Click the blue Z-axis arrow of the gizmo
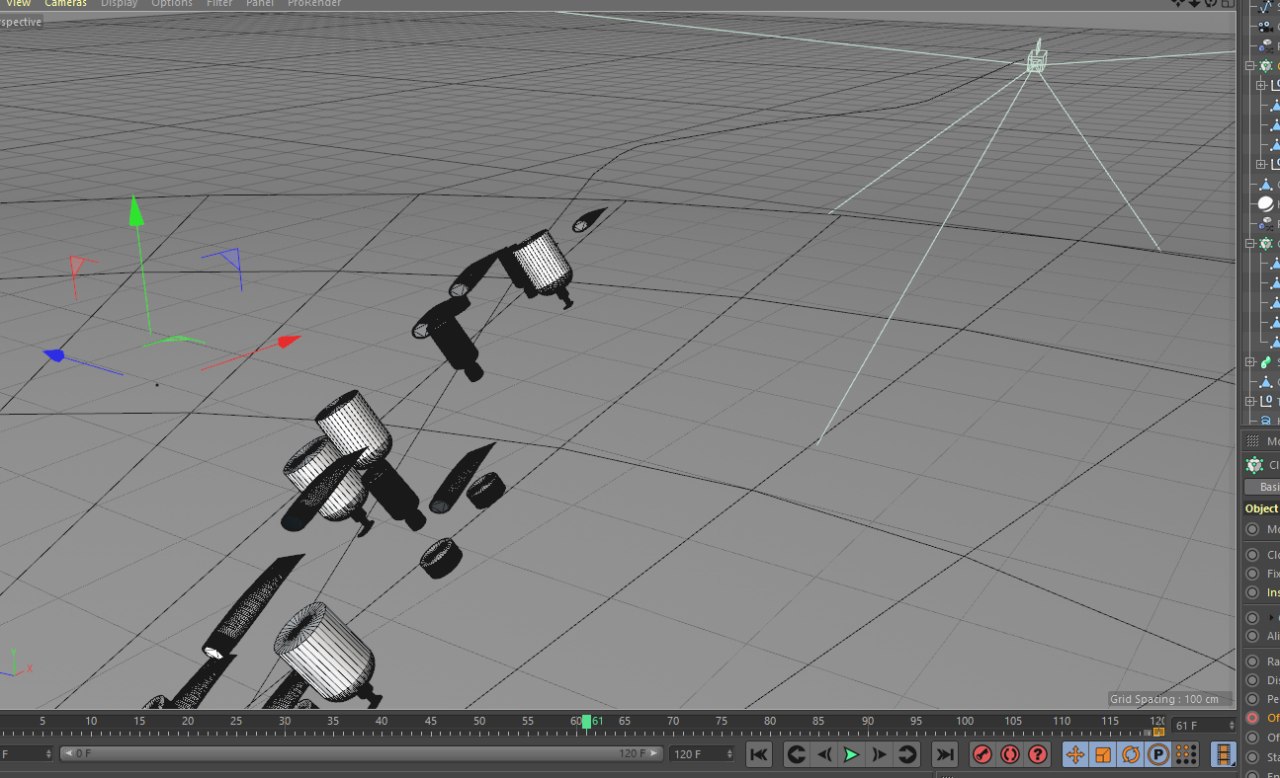Image resolution: width=1280 pixels, height=778 pixels. point(54,355)
